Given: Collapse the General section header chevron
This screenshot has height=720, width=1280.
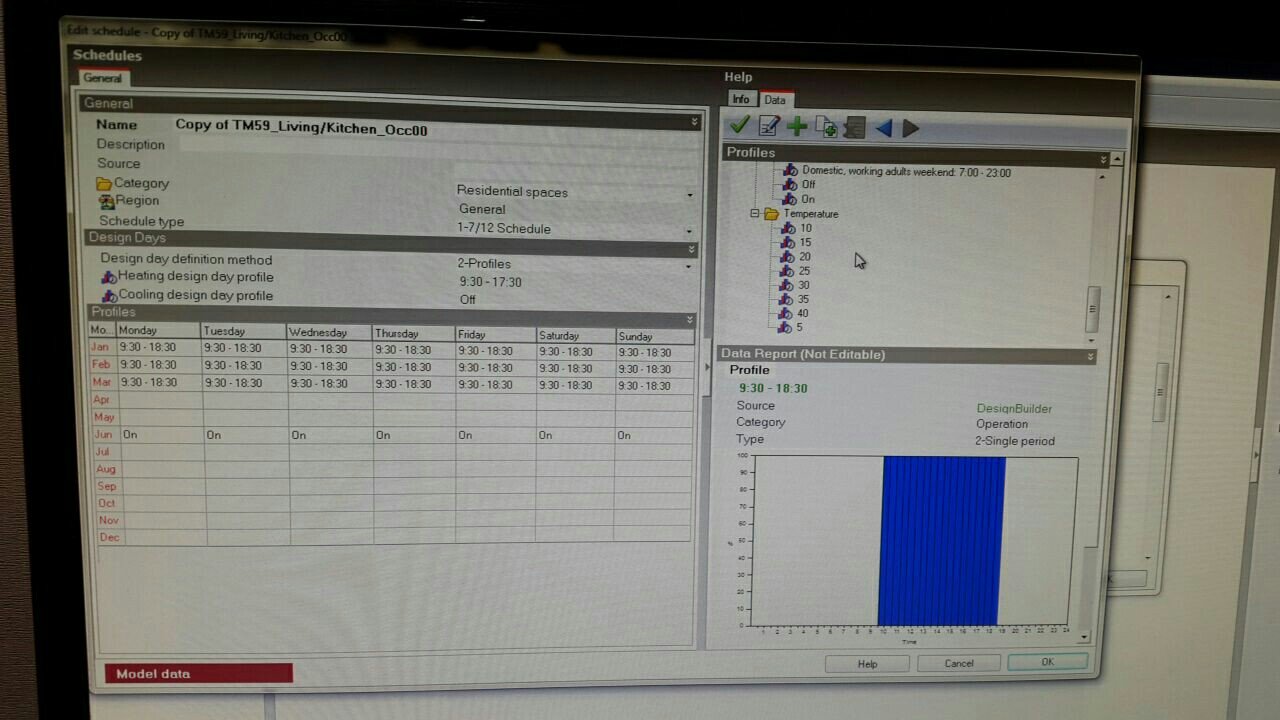Looking at the screenshot, I should tap(694, 122).
